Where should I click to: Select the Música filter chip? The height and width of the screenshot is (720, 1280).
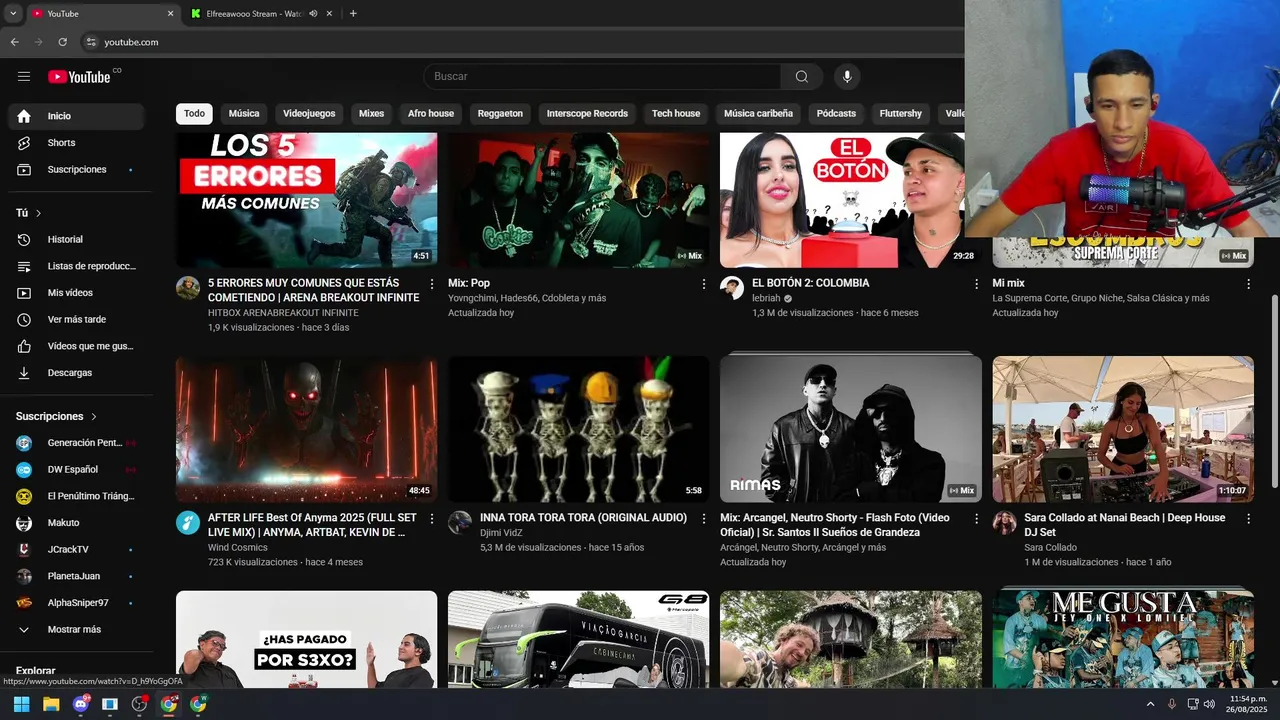point(244,114)
